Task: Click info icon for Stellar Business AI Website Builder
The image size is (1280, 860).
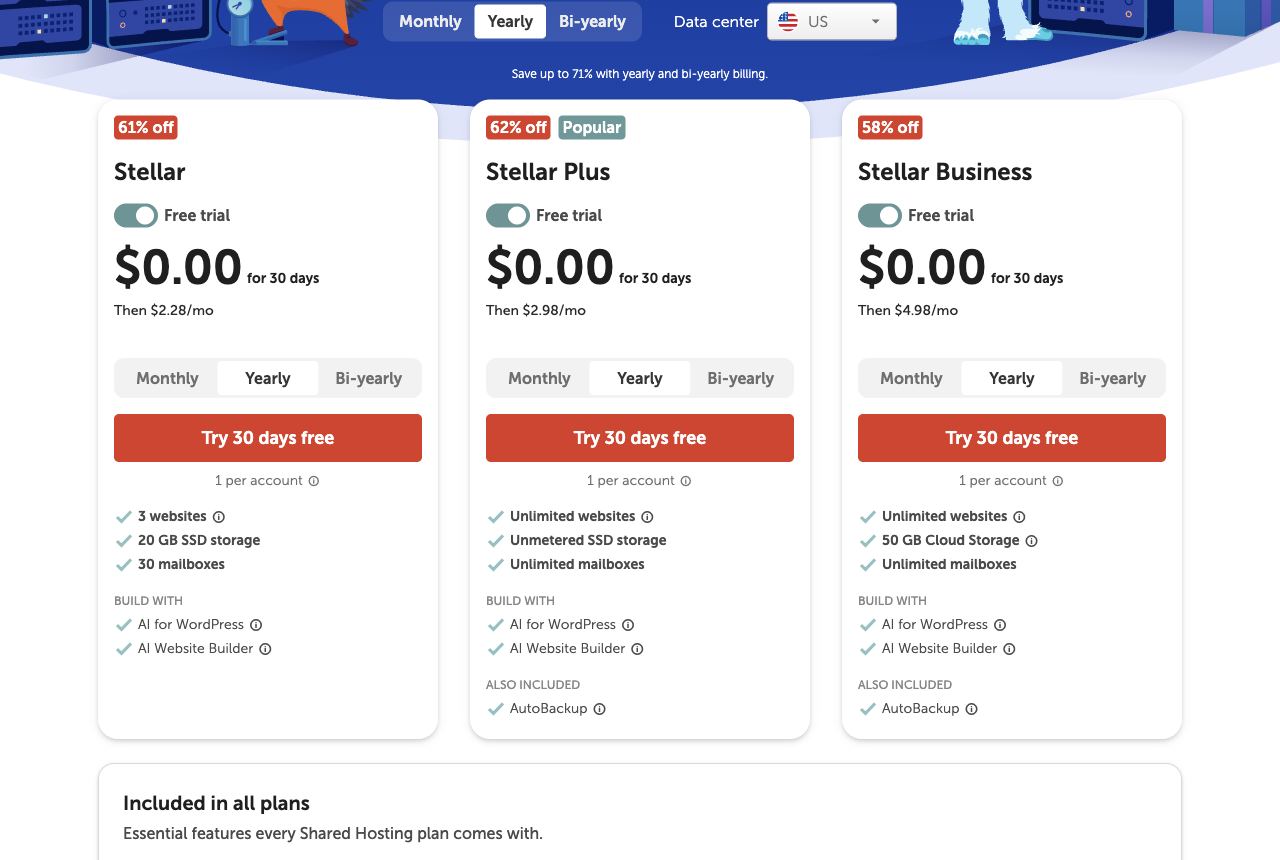Action: 1010,649
